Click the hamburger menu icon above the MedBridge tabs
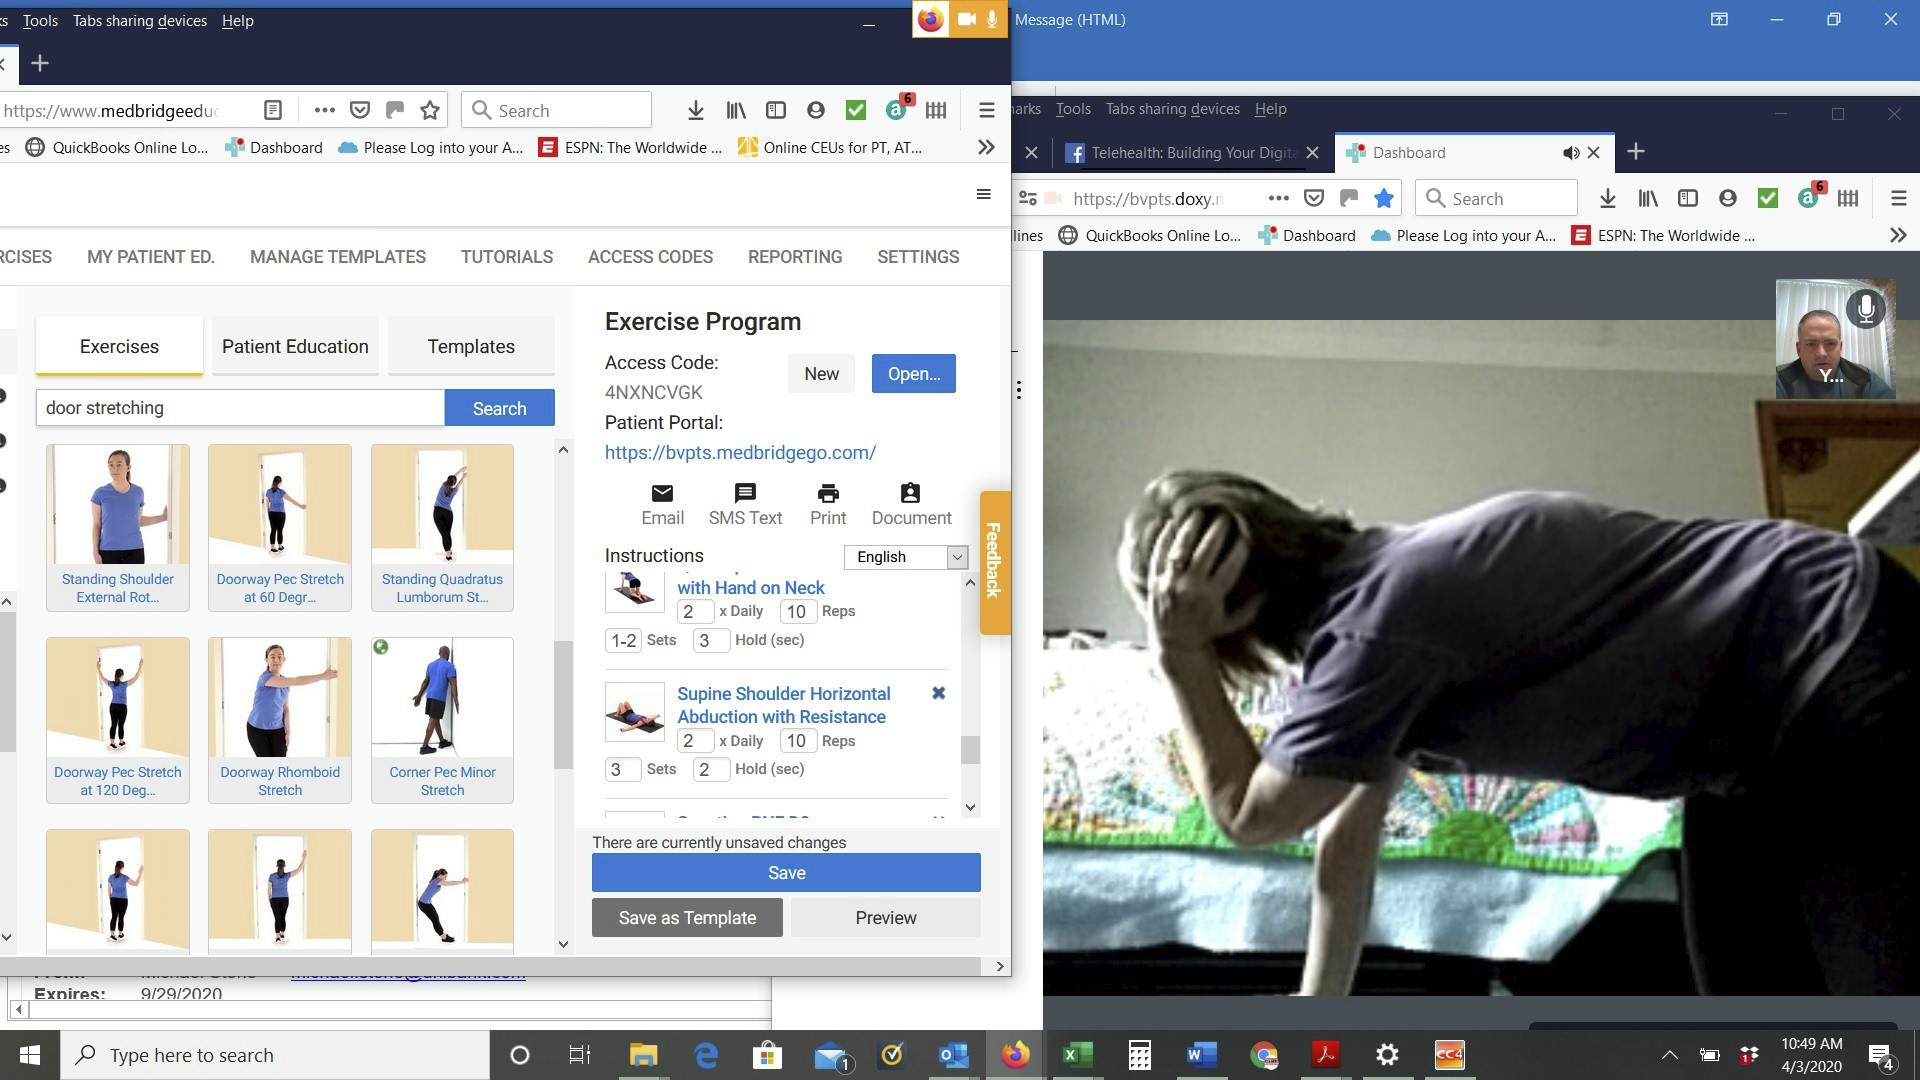 [983, 194]
